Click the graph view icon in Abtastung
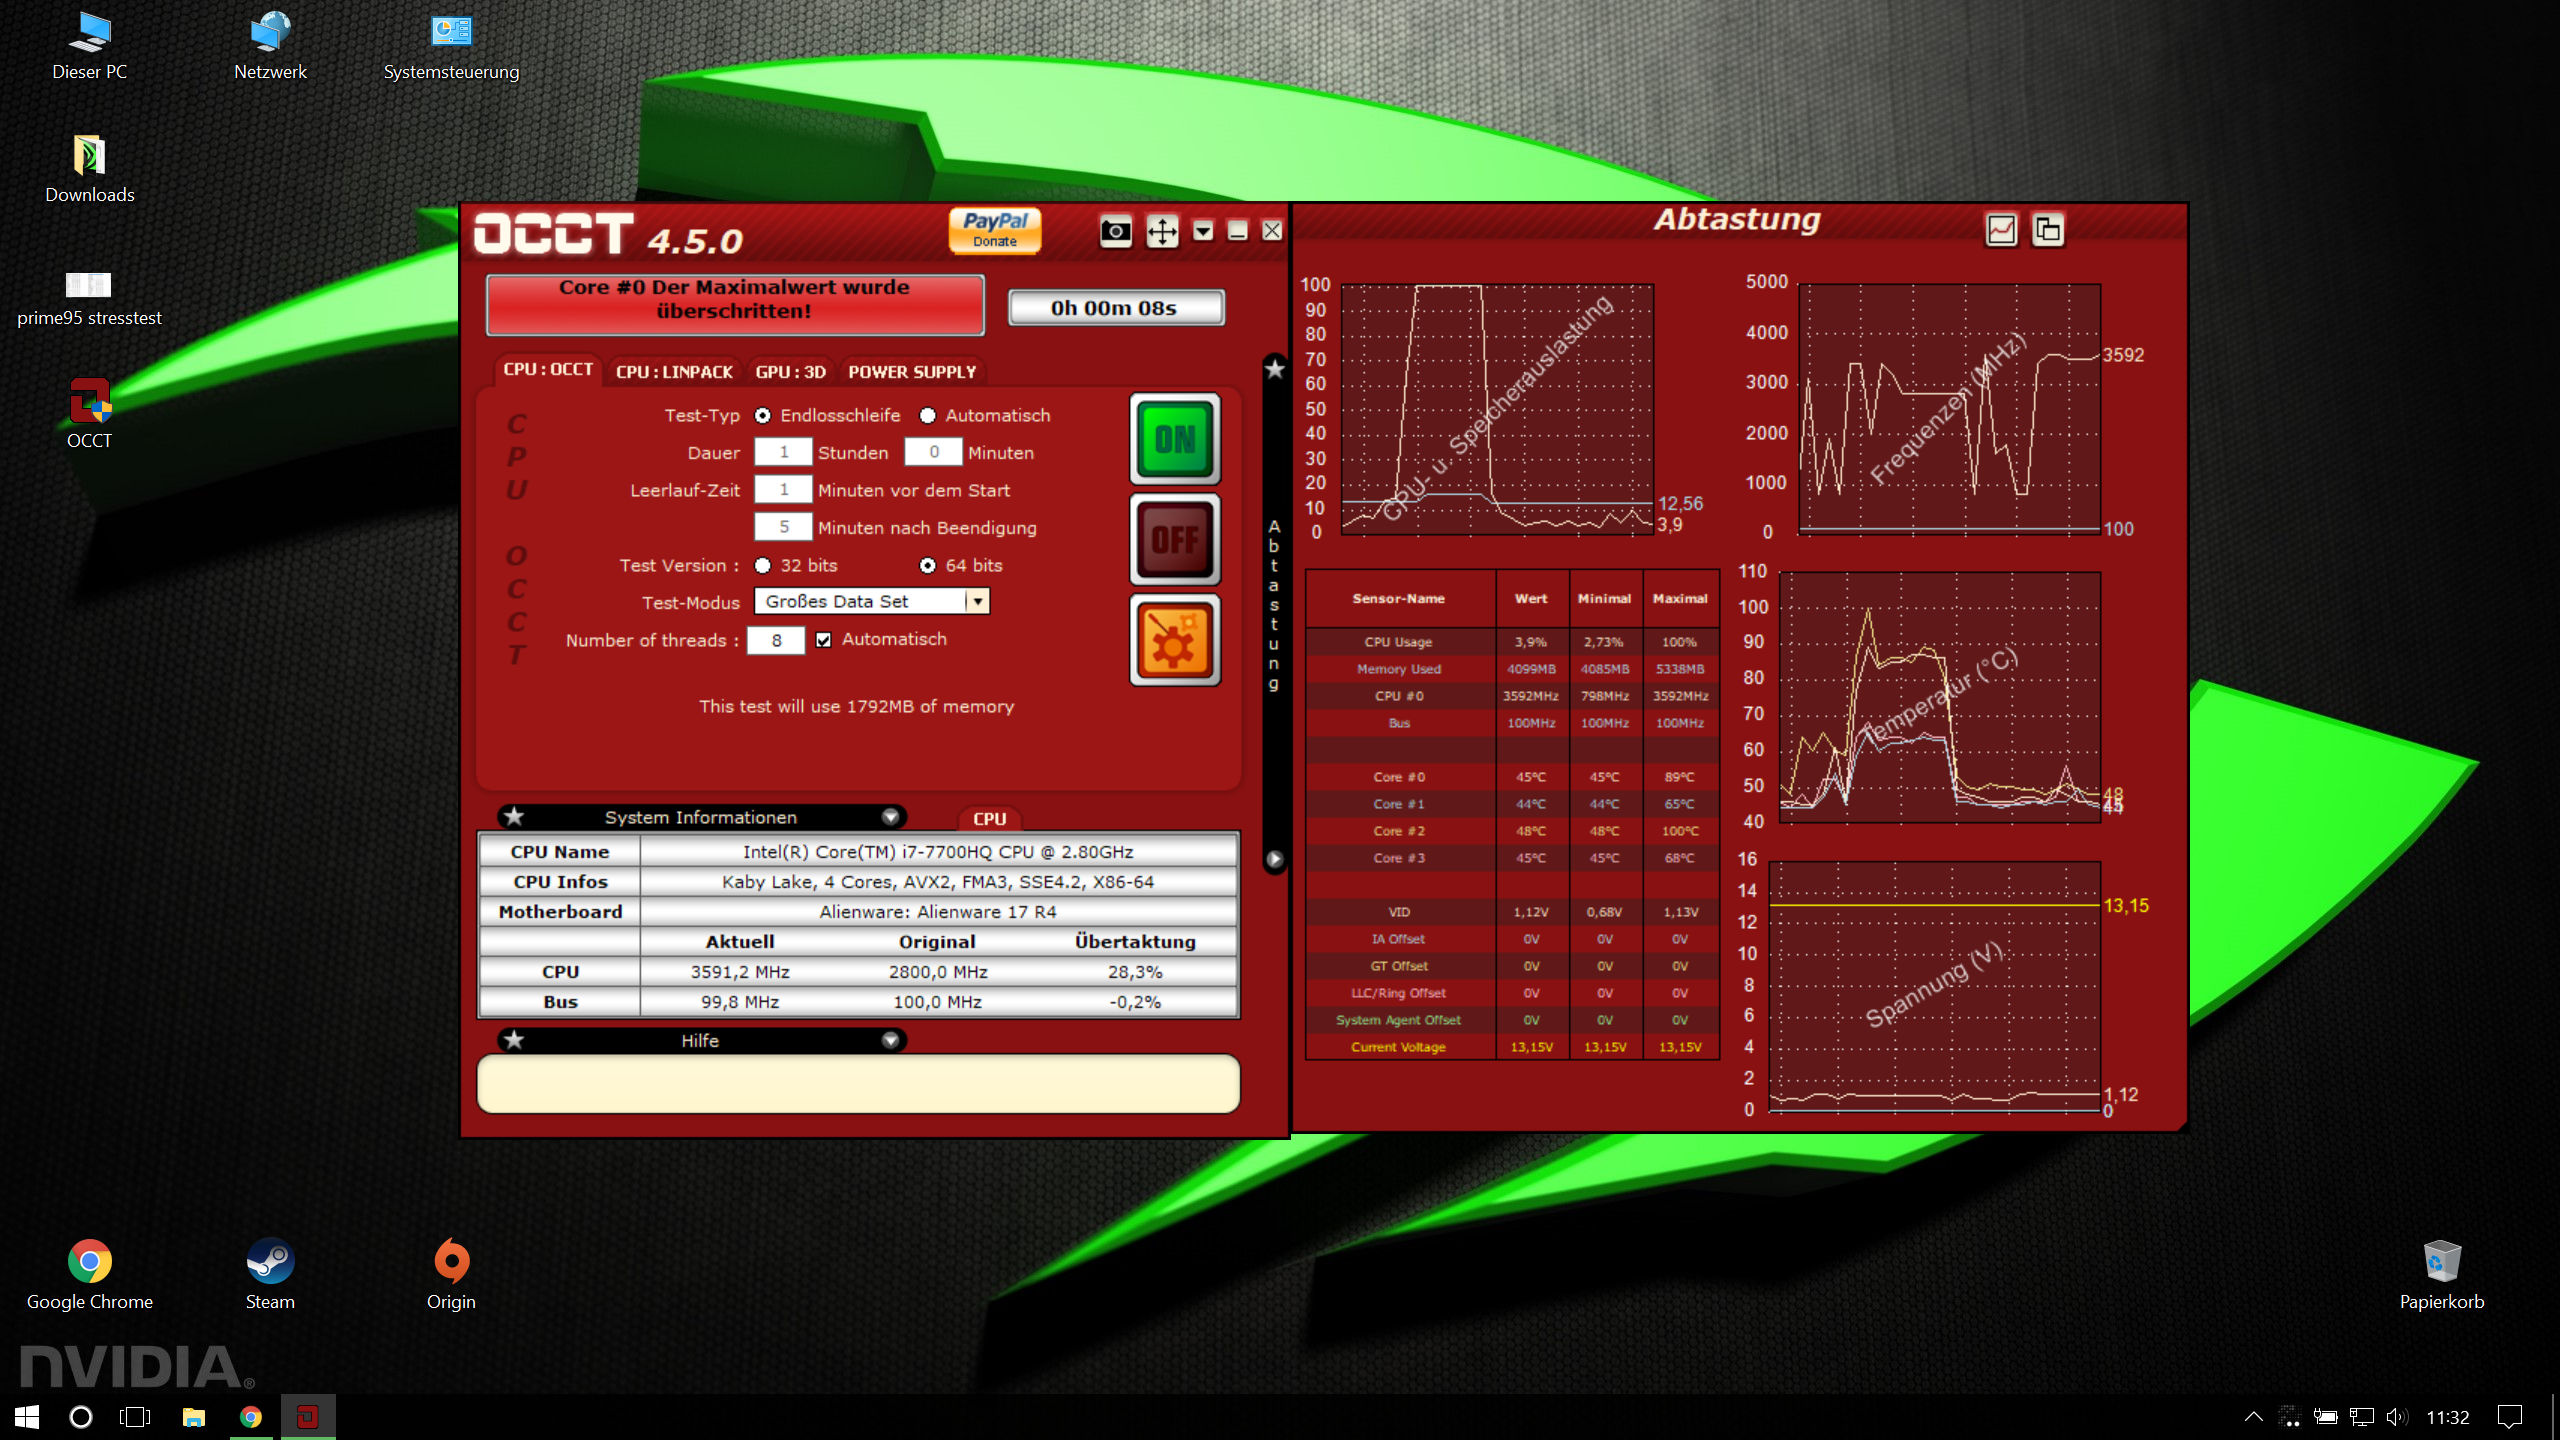 coord(2001,230)
